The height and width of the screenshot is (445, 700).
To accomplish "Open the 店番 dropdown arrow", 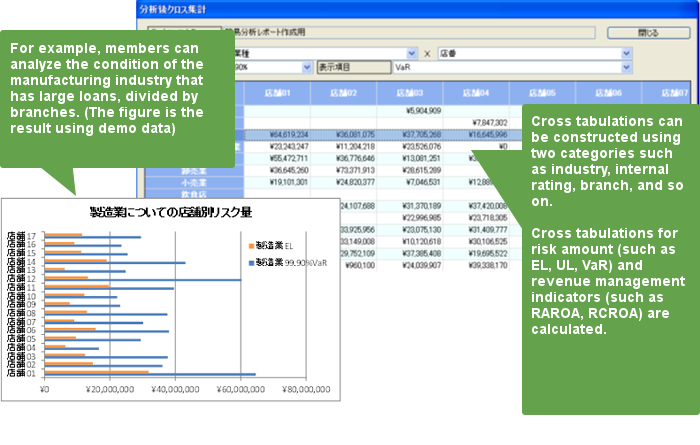I will click(627, 52).
